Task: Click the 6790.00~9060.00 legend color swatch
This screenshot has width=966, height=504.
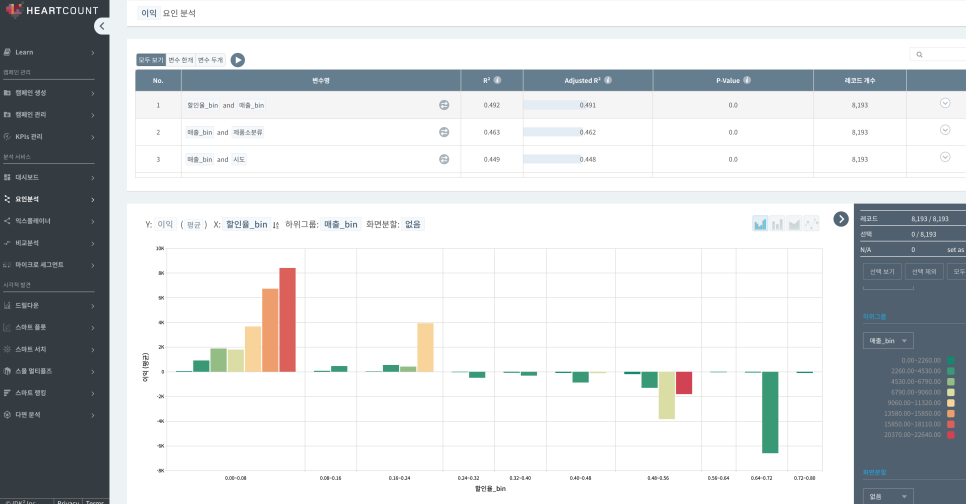Action: [x=951, y=392]
